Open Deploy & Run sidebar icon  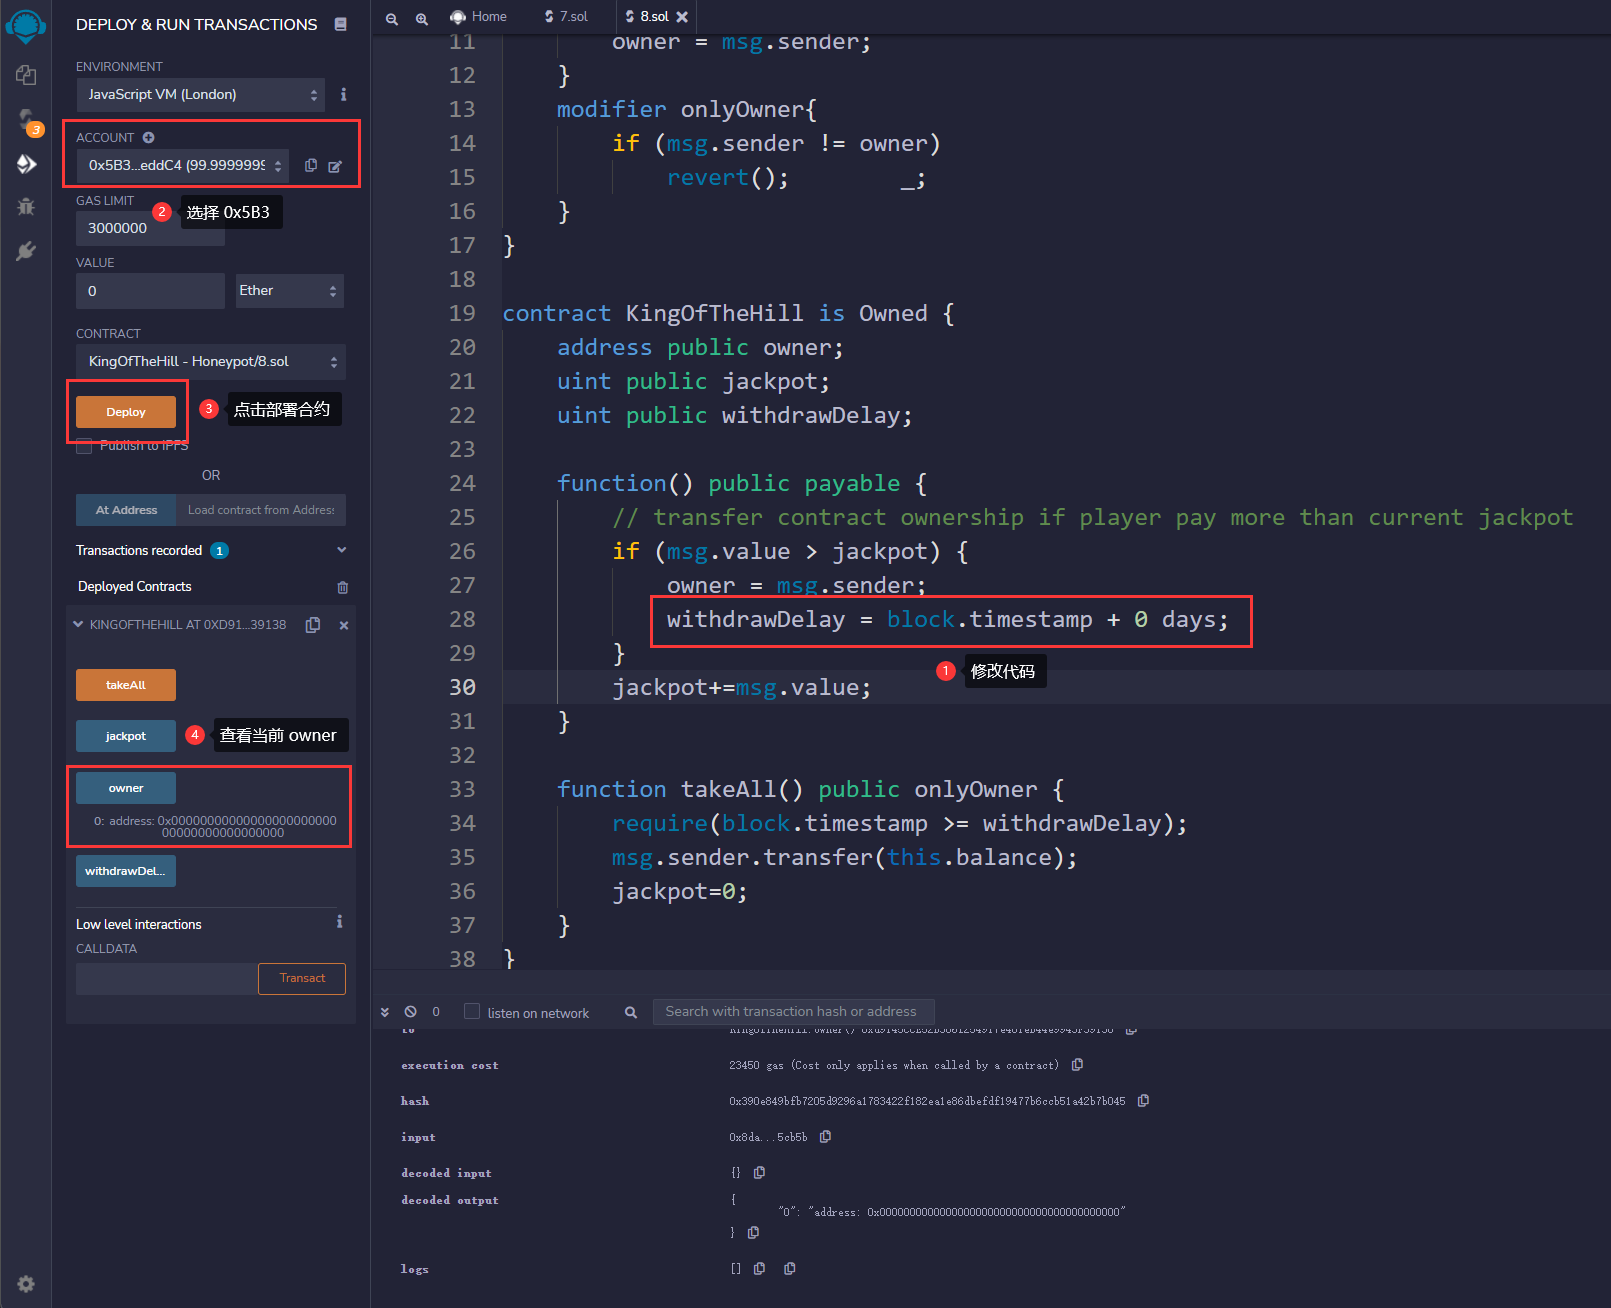tap(26, 163)
